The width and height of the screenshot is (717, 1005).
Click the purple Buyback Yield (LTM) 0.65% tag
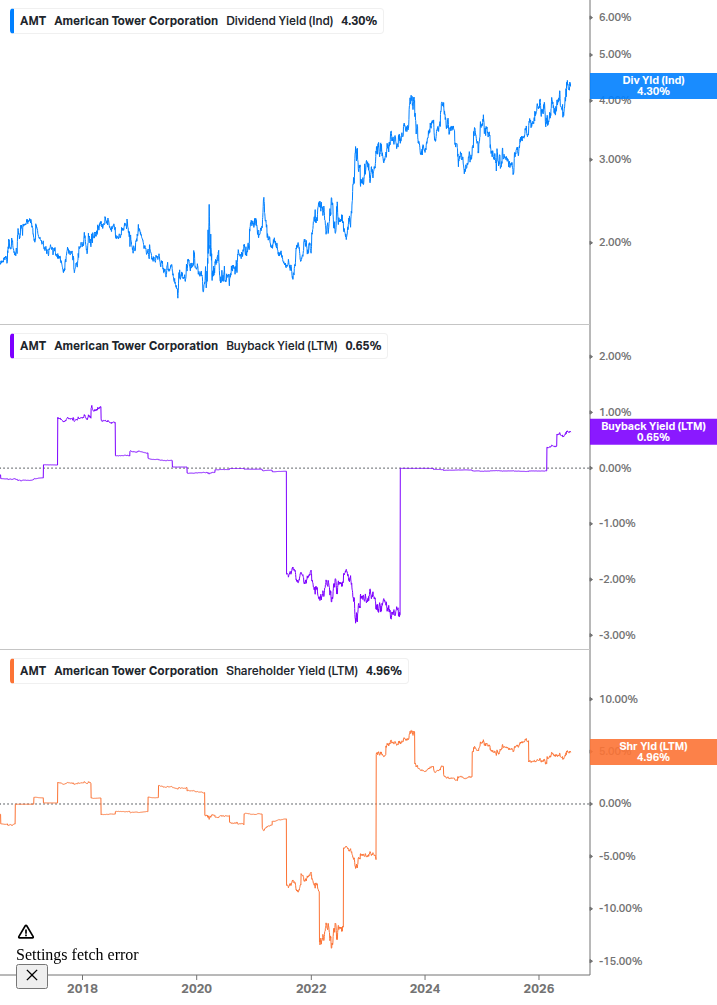coord(653,432)
